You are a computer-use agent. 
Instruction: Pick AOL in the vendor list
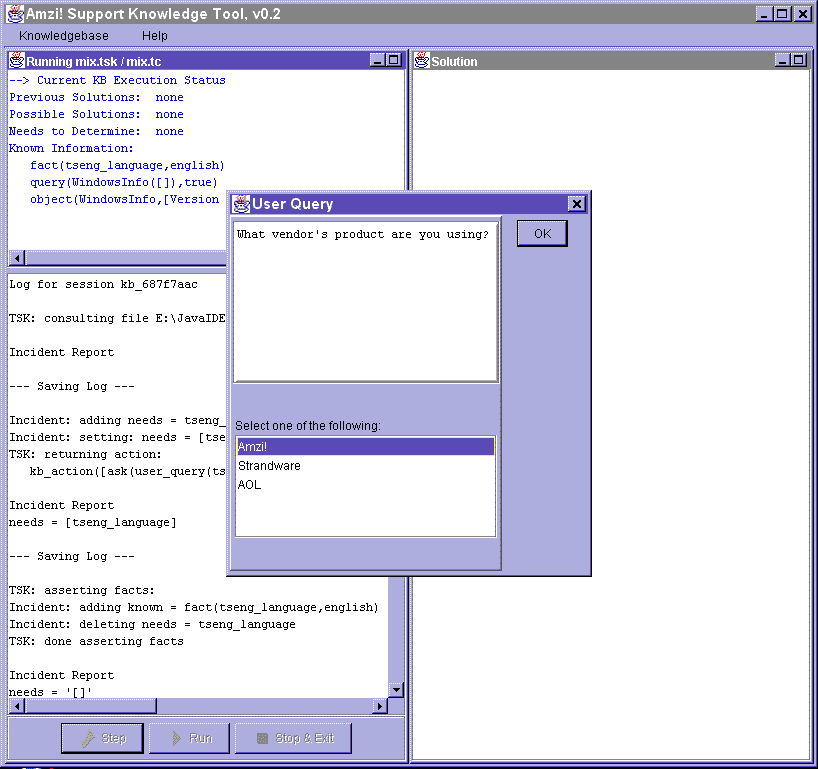tap(365, 485)
